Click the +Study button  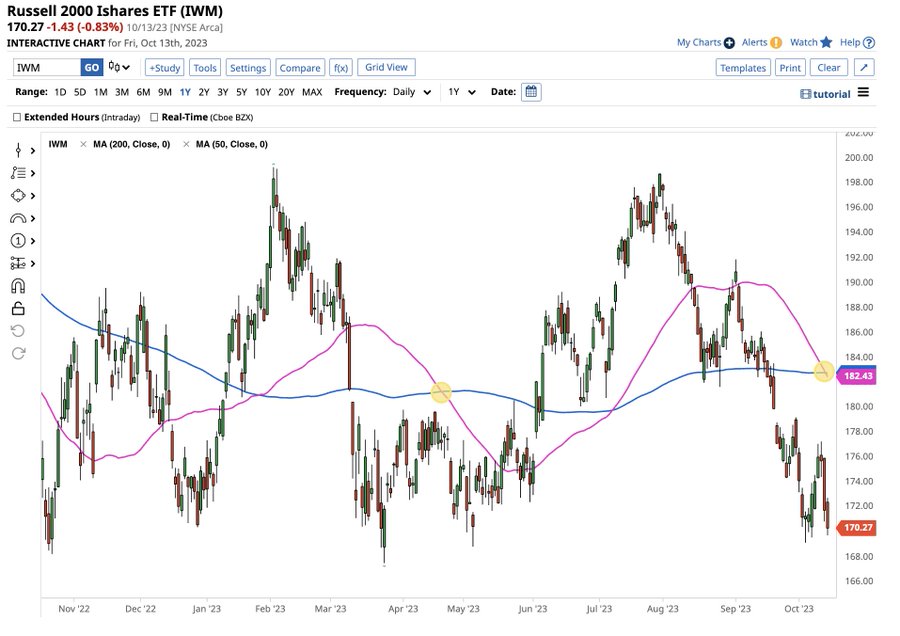(x=164, y=68)
